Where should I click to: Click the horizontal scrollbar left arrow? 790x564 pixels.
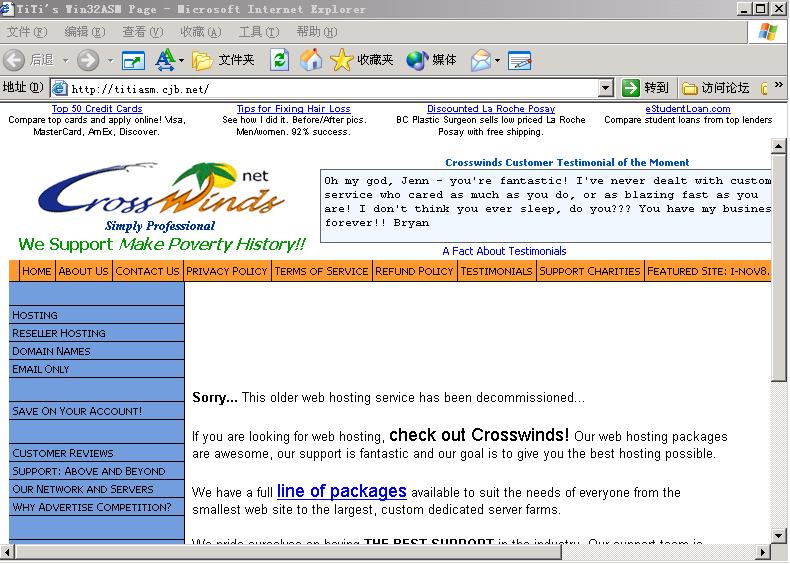coord(7,552)
